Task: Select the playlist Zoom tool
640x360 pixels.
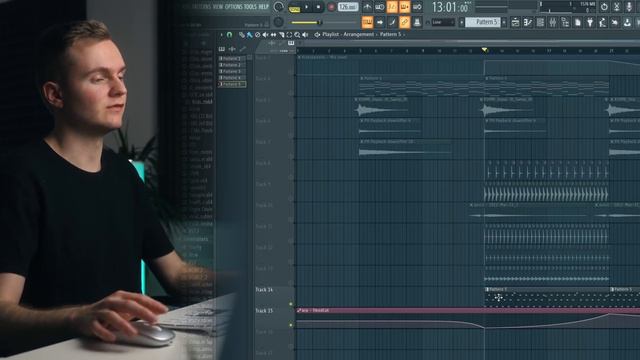Action: click(x=297, y=35)
